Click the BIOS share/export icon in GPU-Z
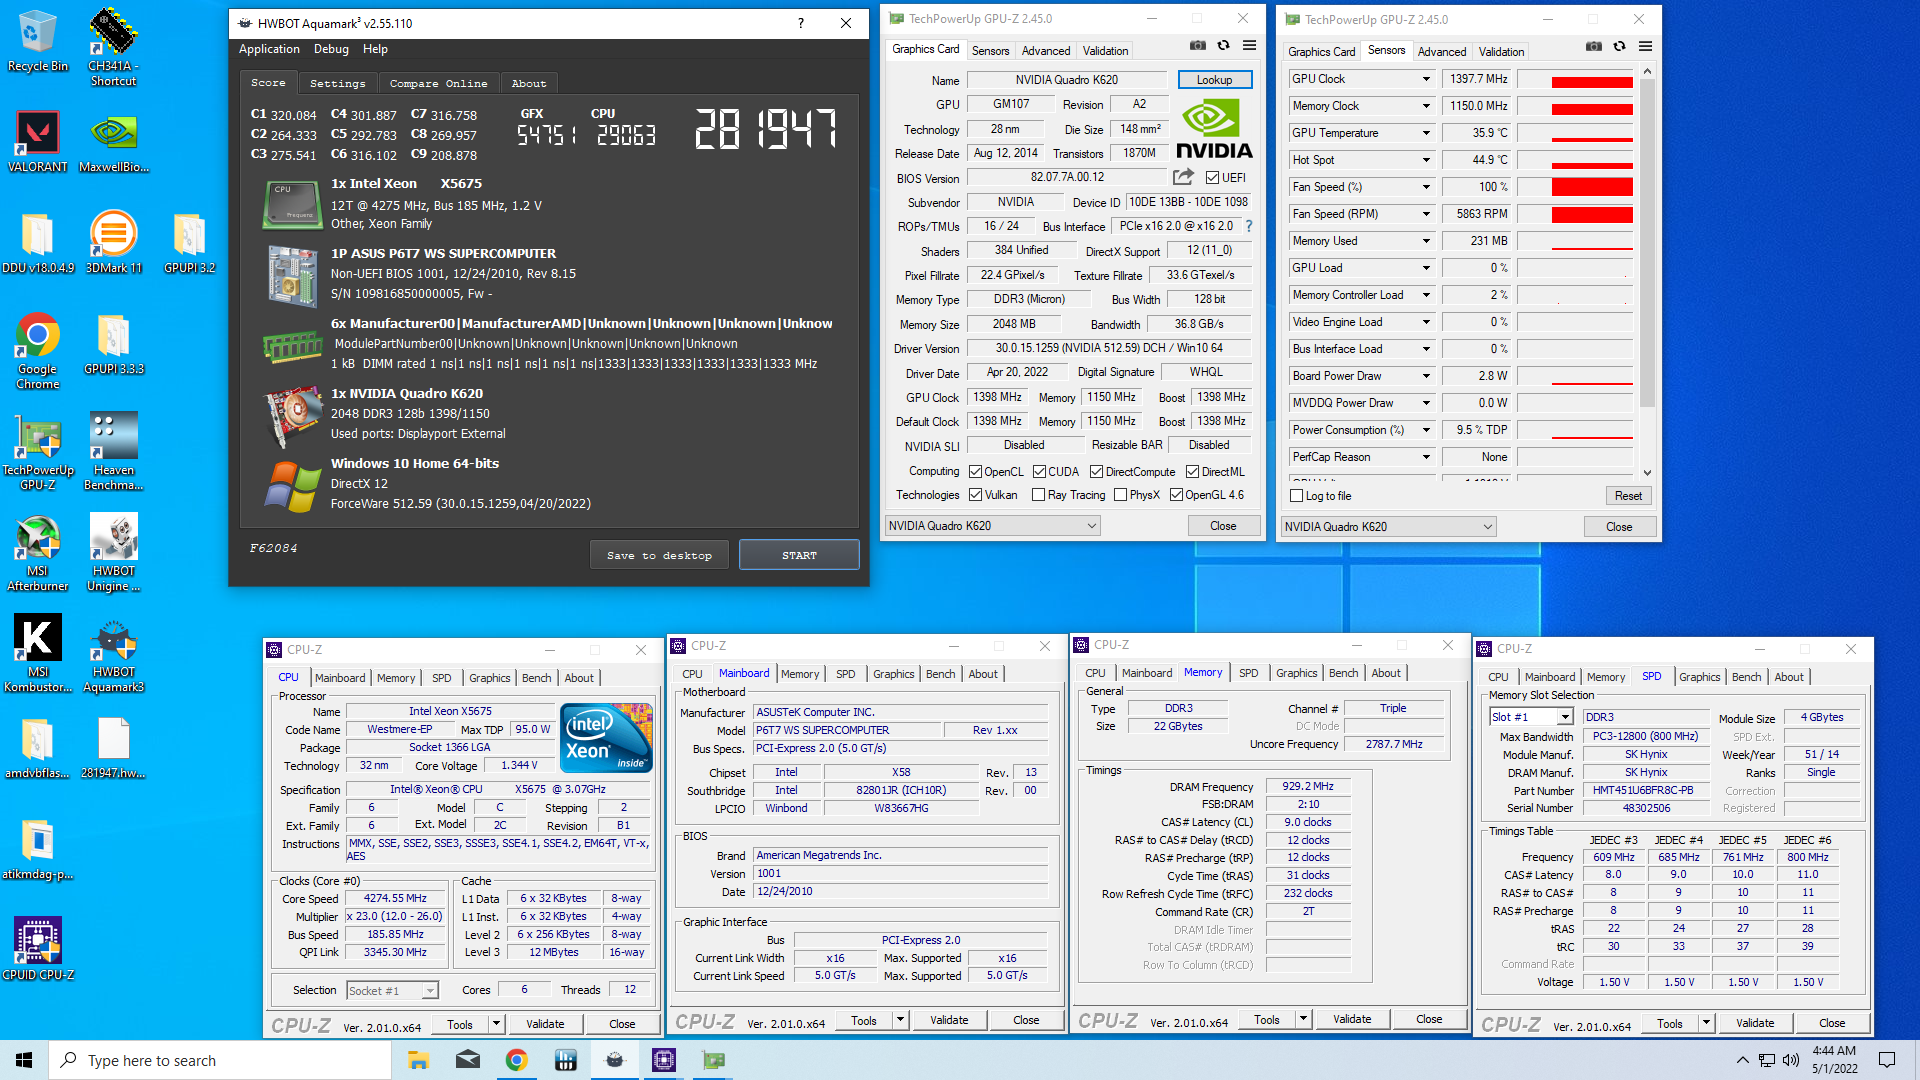Viewport: 1920px width, 1080px height. tap(1183, 177)
